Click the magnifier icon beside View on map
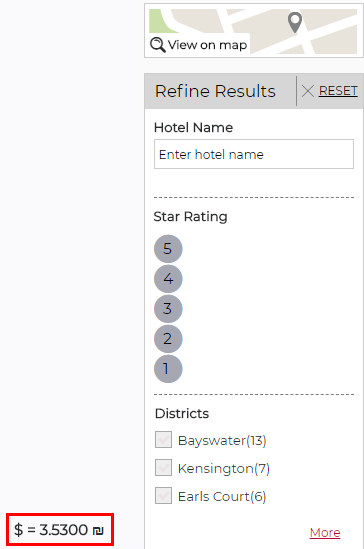The image size is (364, 549). coord(158,45)
